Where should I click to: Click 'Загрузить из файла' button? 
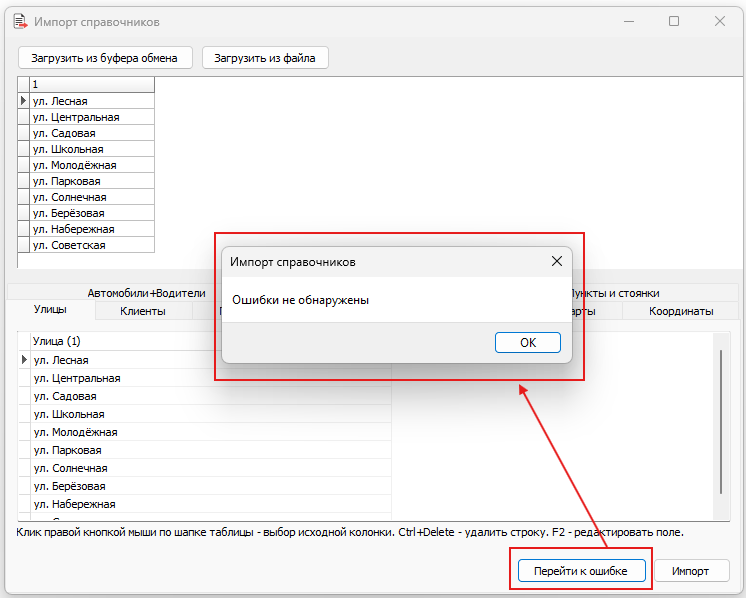(265, 58)
